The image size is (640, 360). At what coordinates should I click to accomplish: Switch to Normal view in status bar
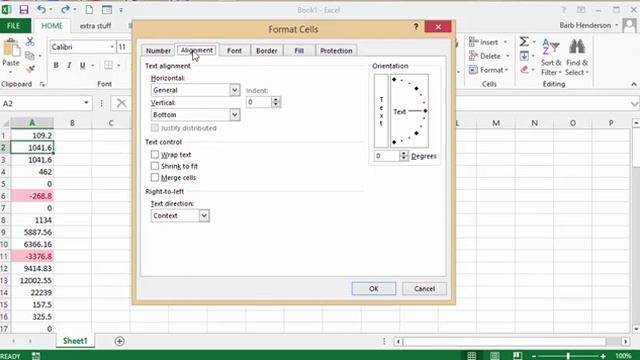coord(472,356)
